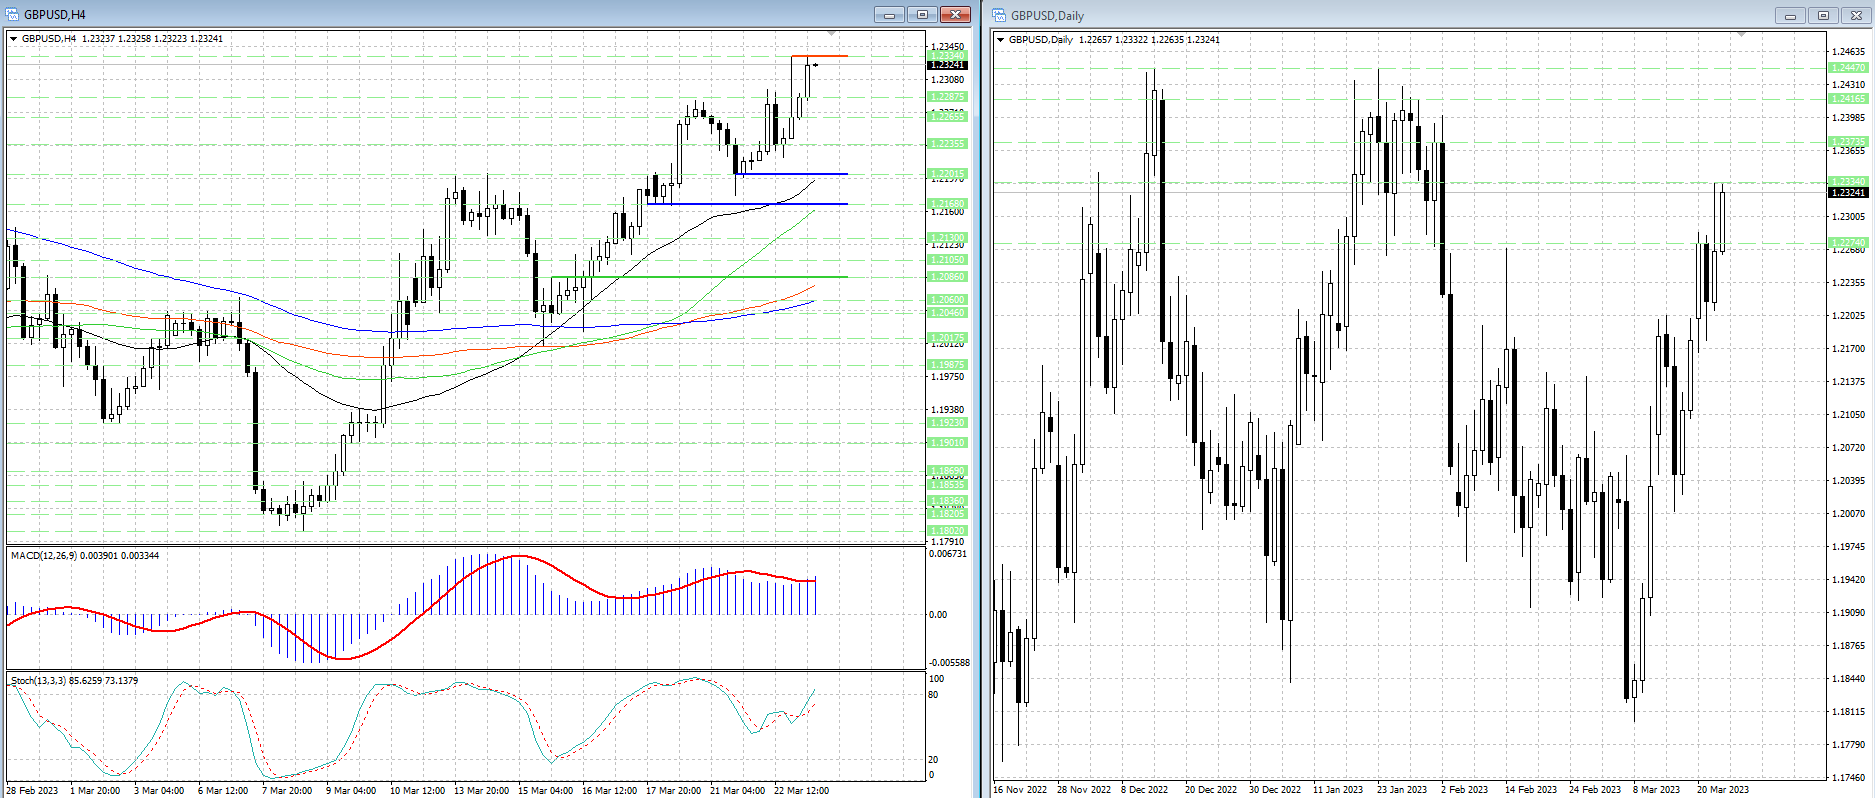This screenshot has height=798, width=1875.
Task: Open the dropdown triangle beside GBPUSD,H4 label
Action: coord(14,39)
